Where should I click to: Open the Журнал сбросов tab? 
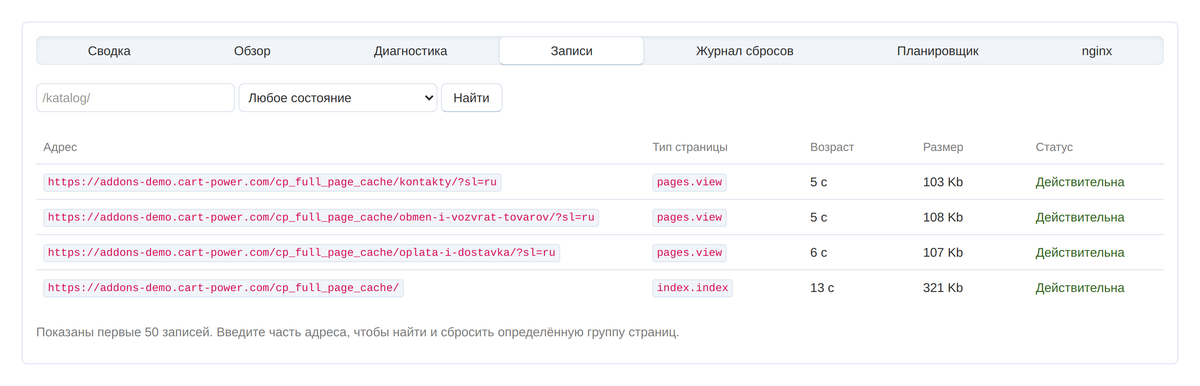(745, 51)
